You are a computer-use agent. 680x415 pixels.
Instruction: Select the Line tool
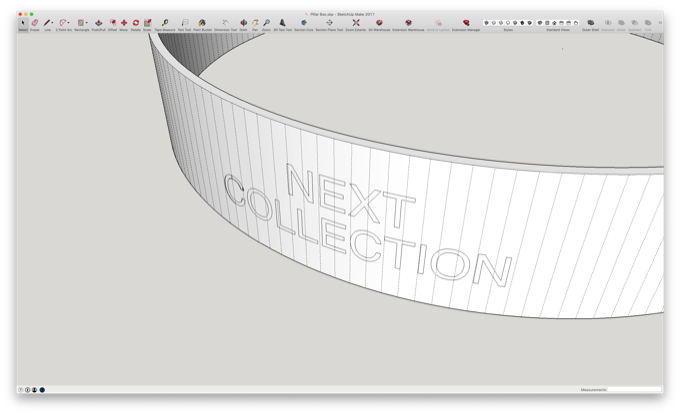click(47, 23)
